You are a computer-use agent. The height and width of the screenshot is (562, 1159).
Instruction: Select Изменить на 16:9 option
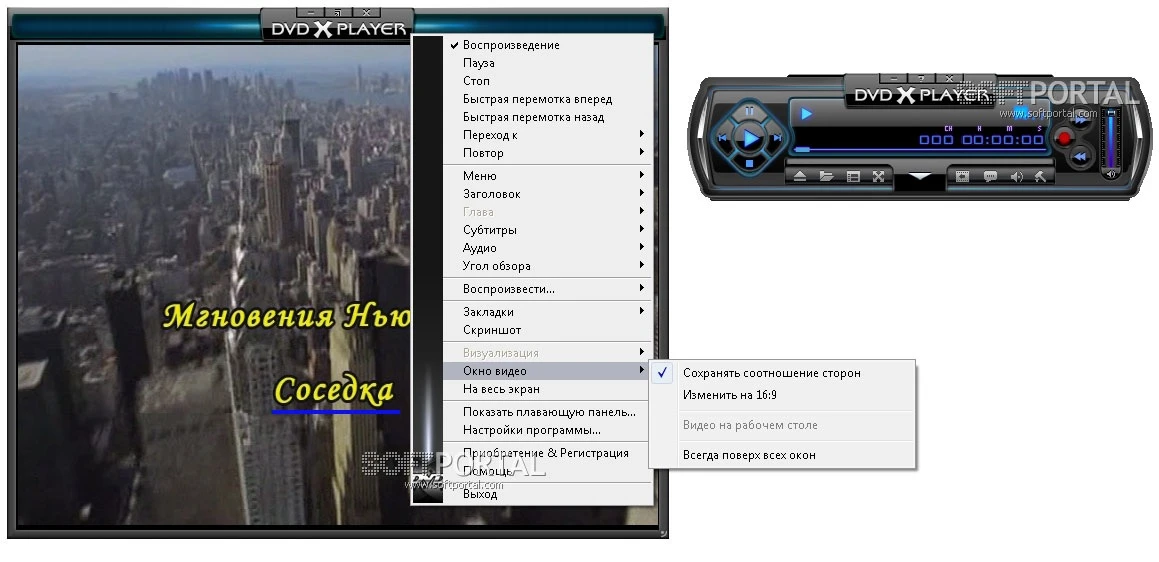click(730, 395)
